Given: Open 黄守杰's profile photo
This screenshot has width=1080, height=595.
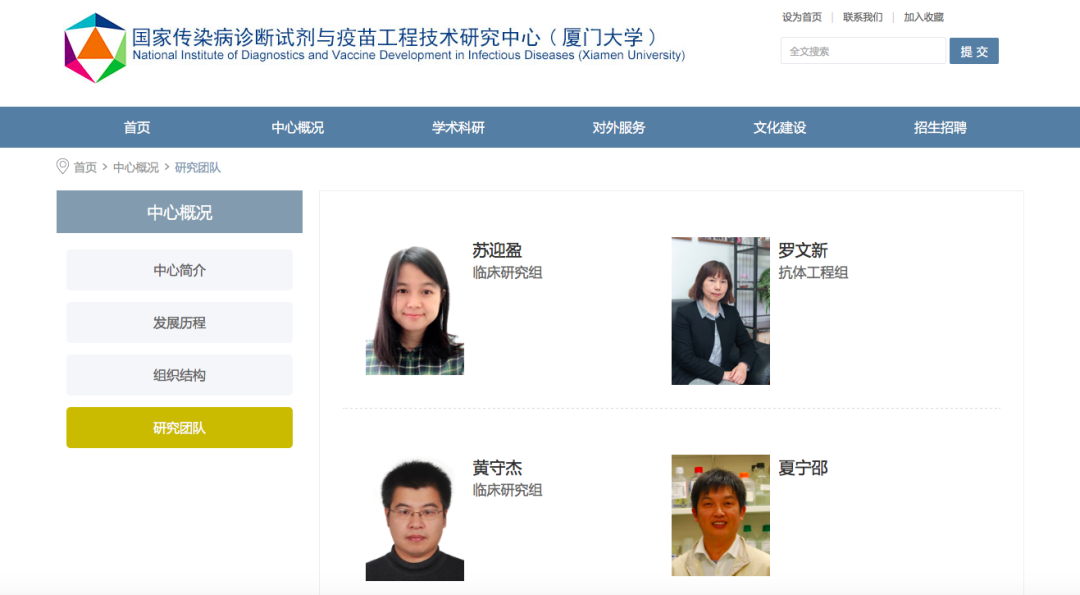Looking at the screenshot, I should (x=415, y=520).
